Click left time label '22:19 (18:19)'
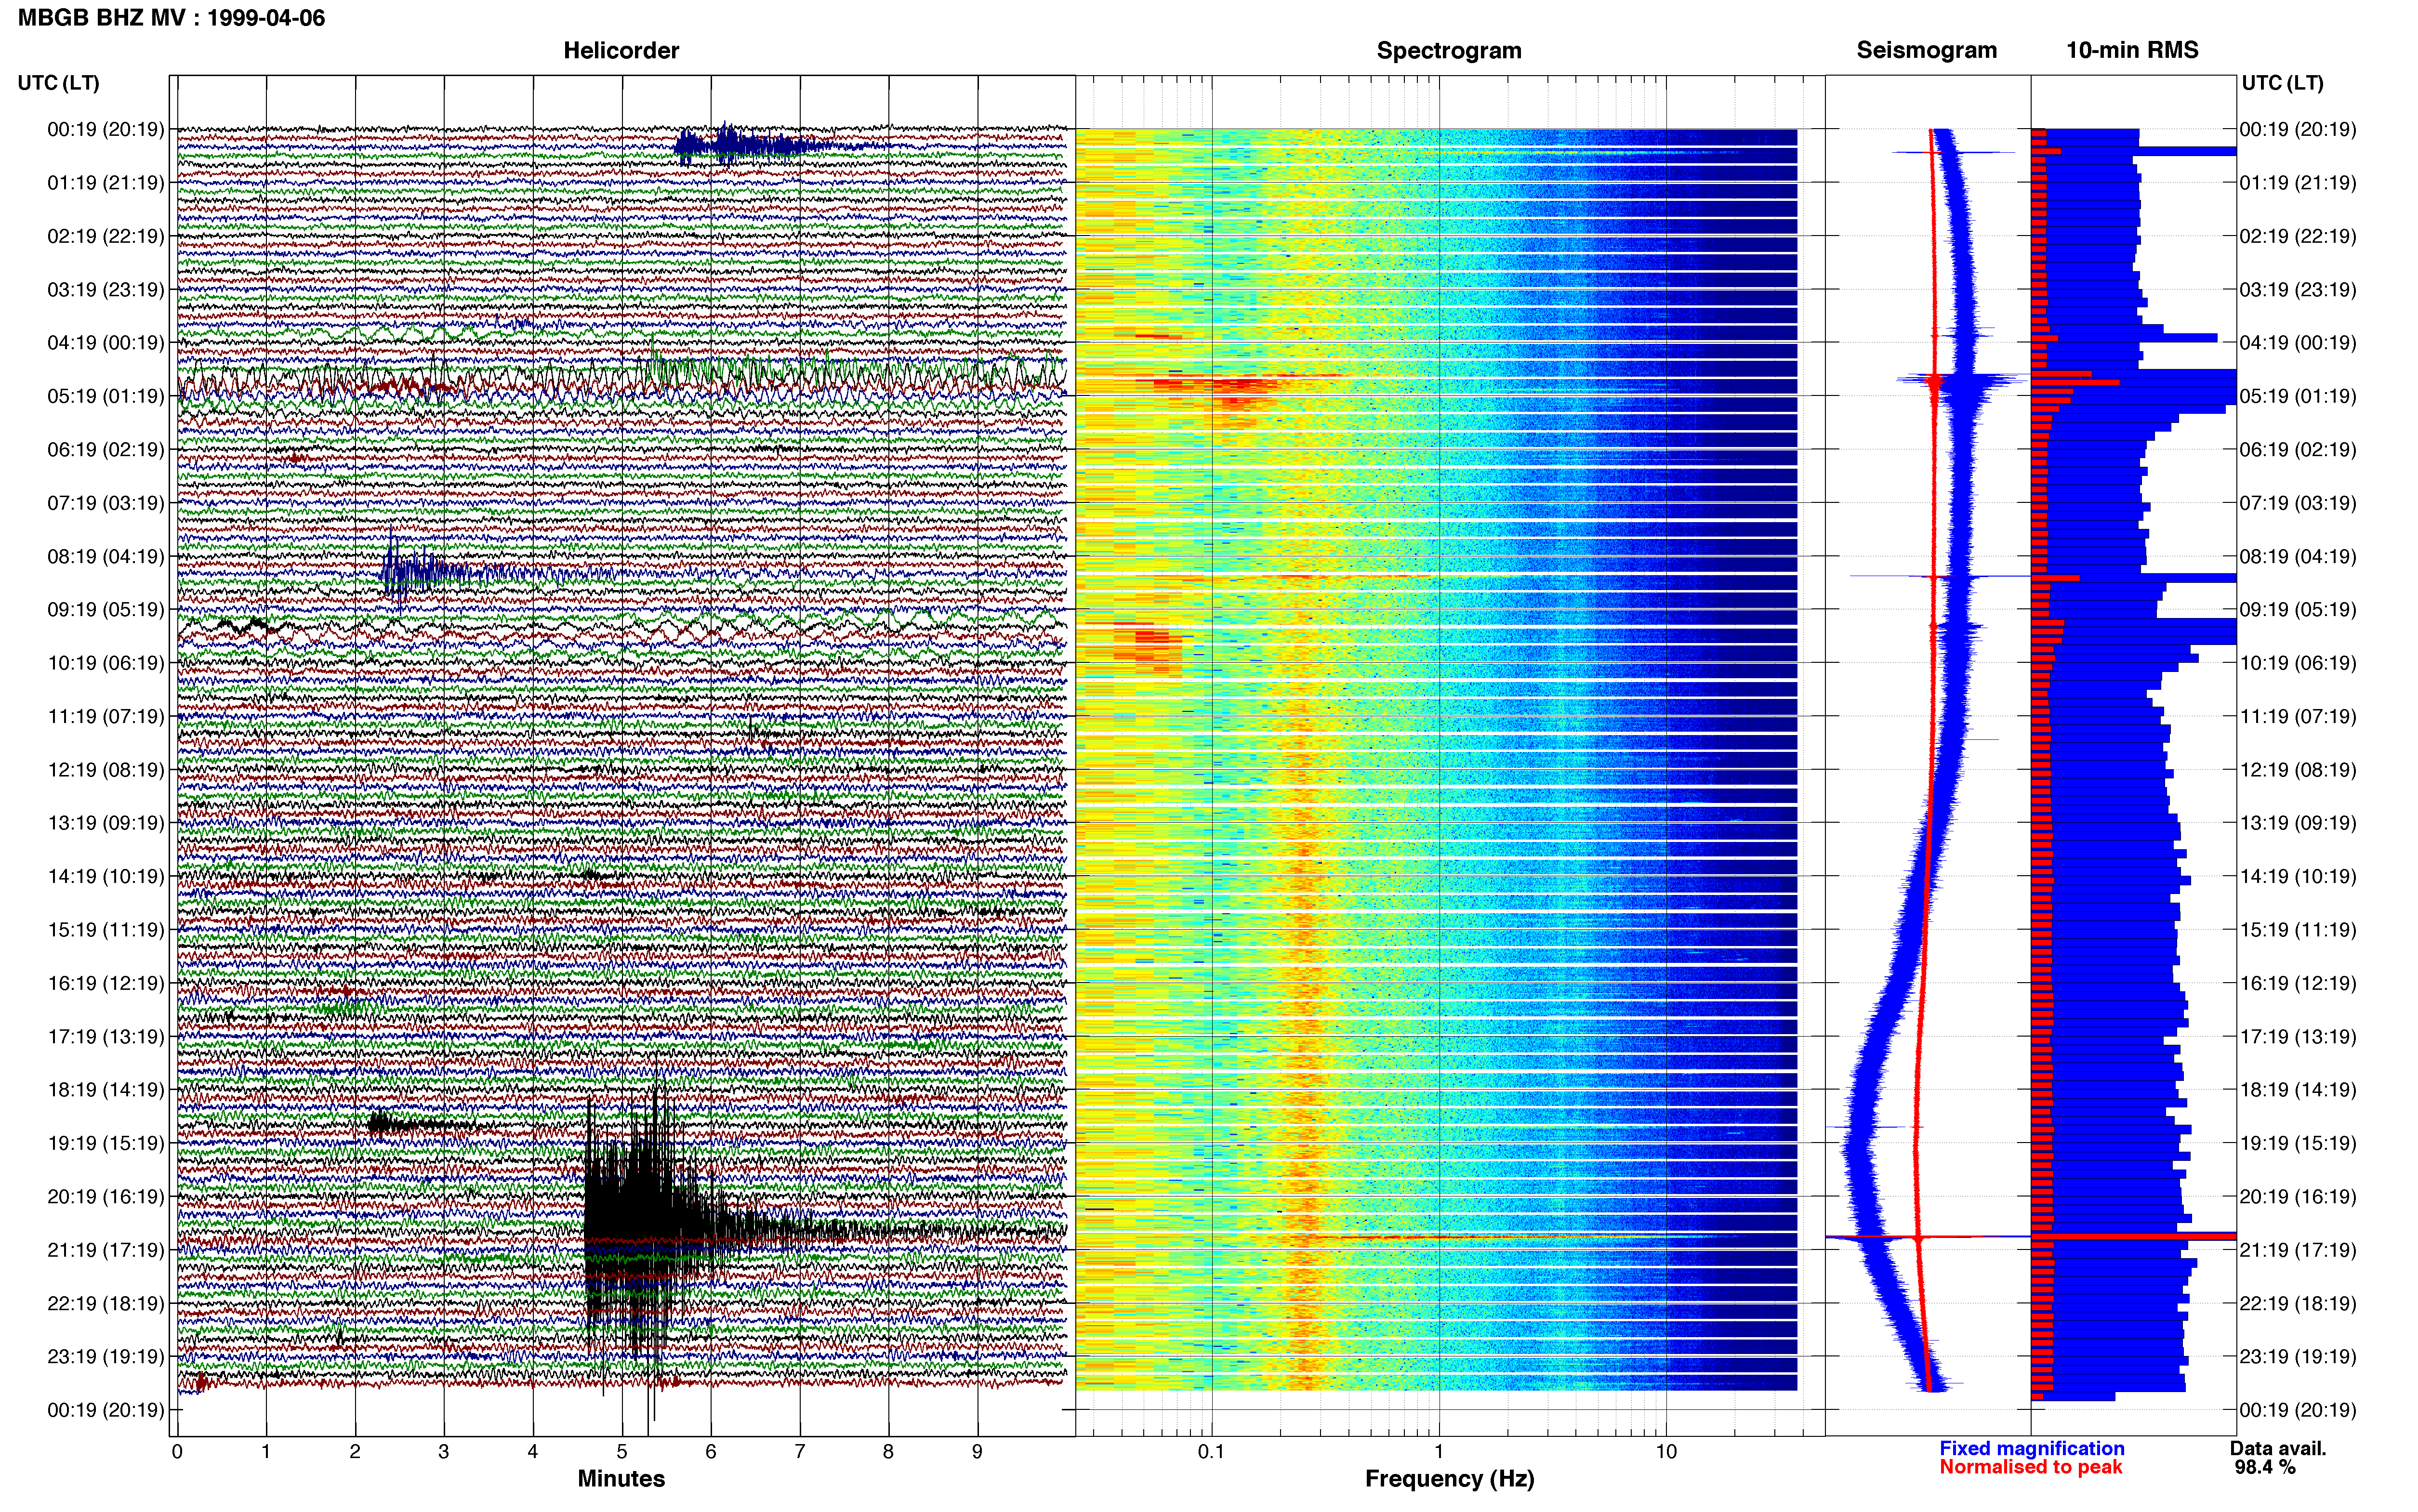Screen dimensions: 2418x1512 [x=106, y=1304]
